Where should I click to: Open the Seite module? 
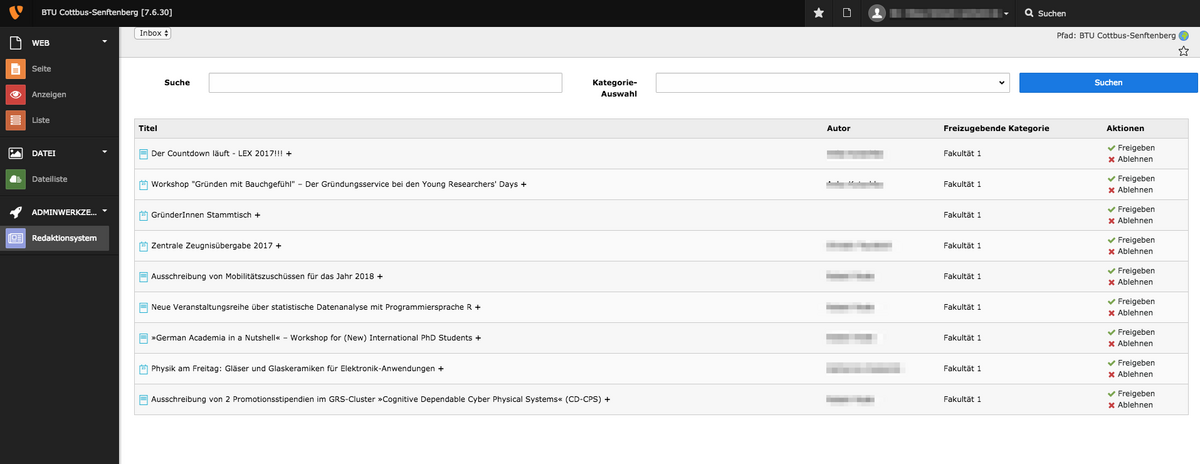click(41, 68)
